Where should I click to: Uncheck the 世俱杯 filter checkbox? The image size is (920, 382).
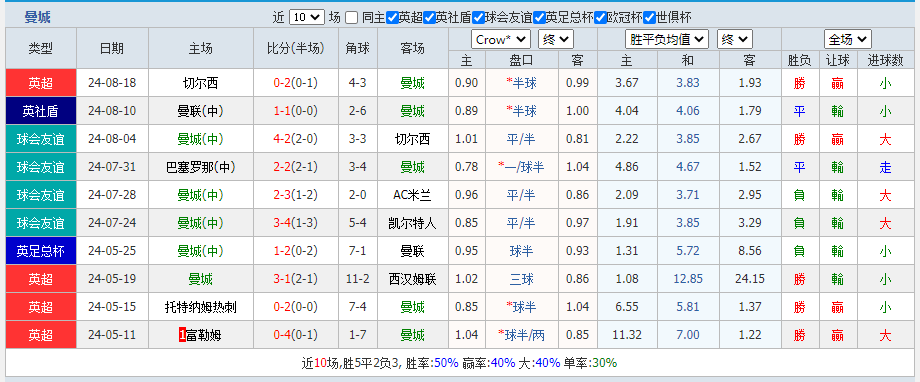click(650, 18)
